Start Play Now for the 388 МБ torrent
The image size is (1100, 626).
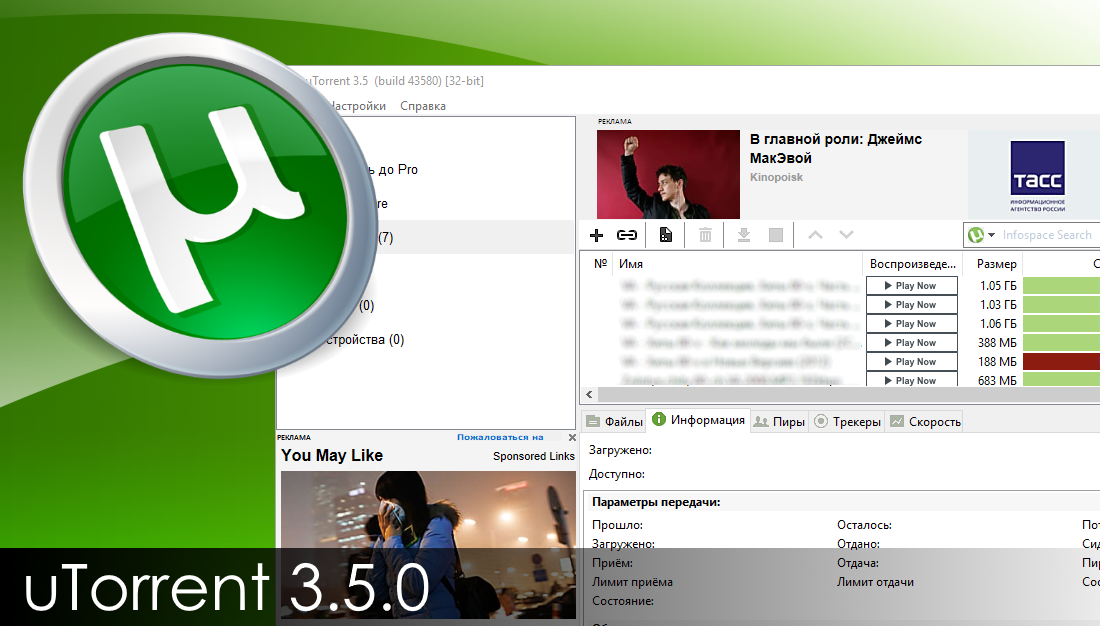tap(911, 342)
